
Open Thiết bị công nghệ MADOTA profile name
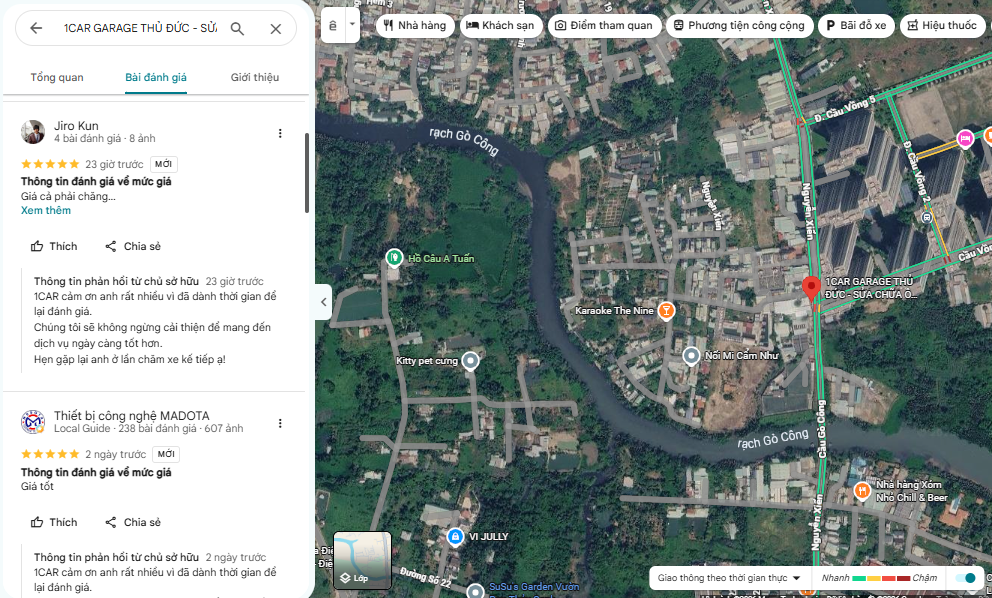point(132,415)
